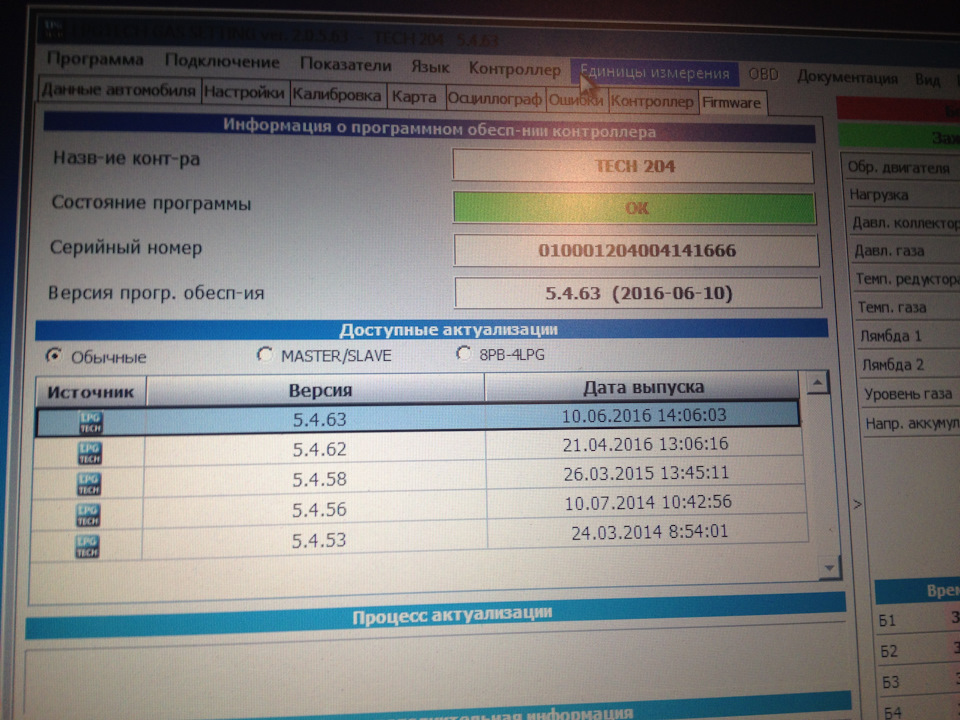Select firmware version 5.4.62 cell
Image resolution: width=960 pixels, height=720 pixels.
click(x=317, y=449)
